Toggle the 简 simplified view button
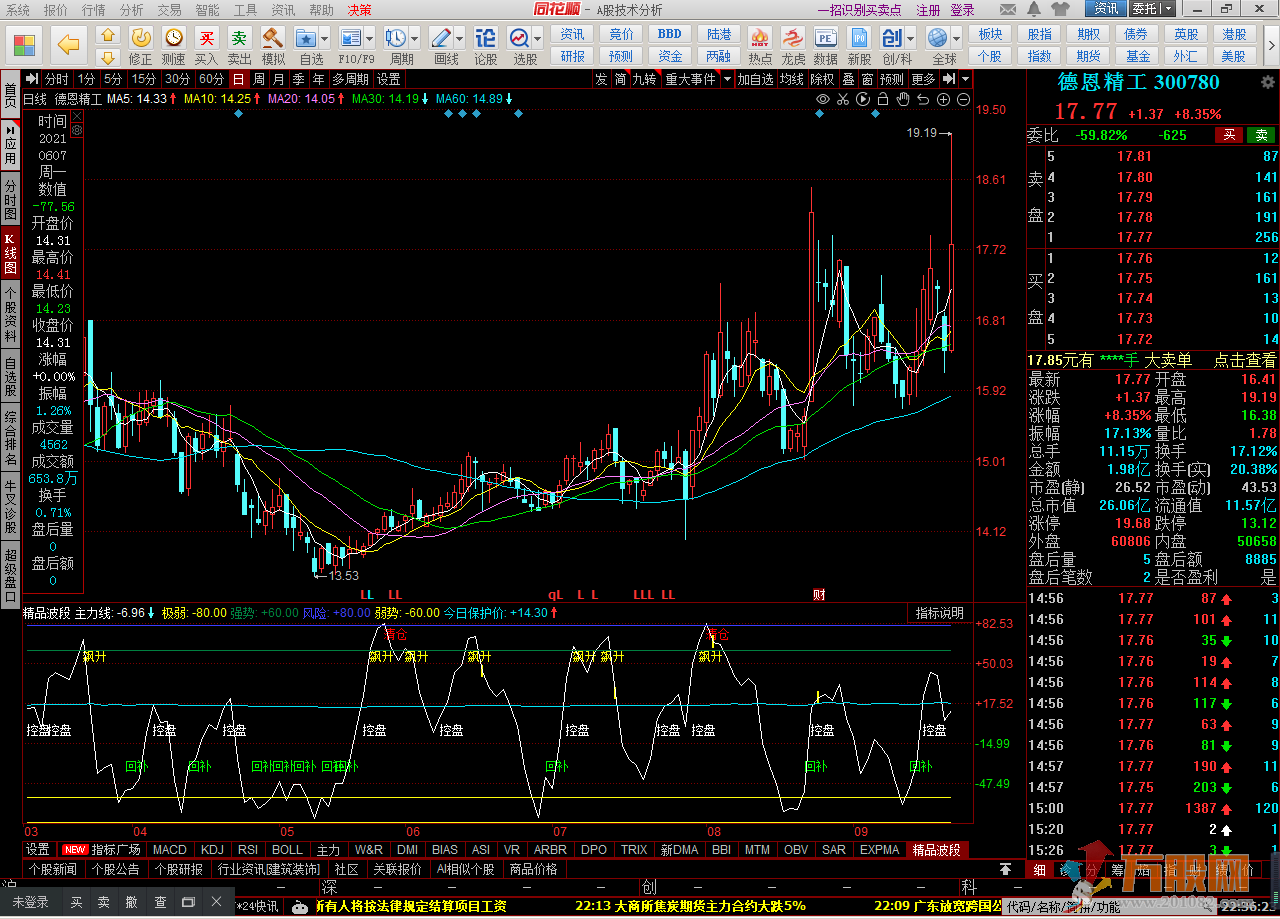This screenshot has height=919, width=1280. [x=621, y=79]
